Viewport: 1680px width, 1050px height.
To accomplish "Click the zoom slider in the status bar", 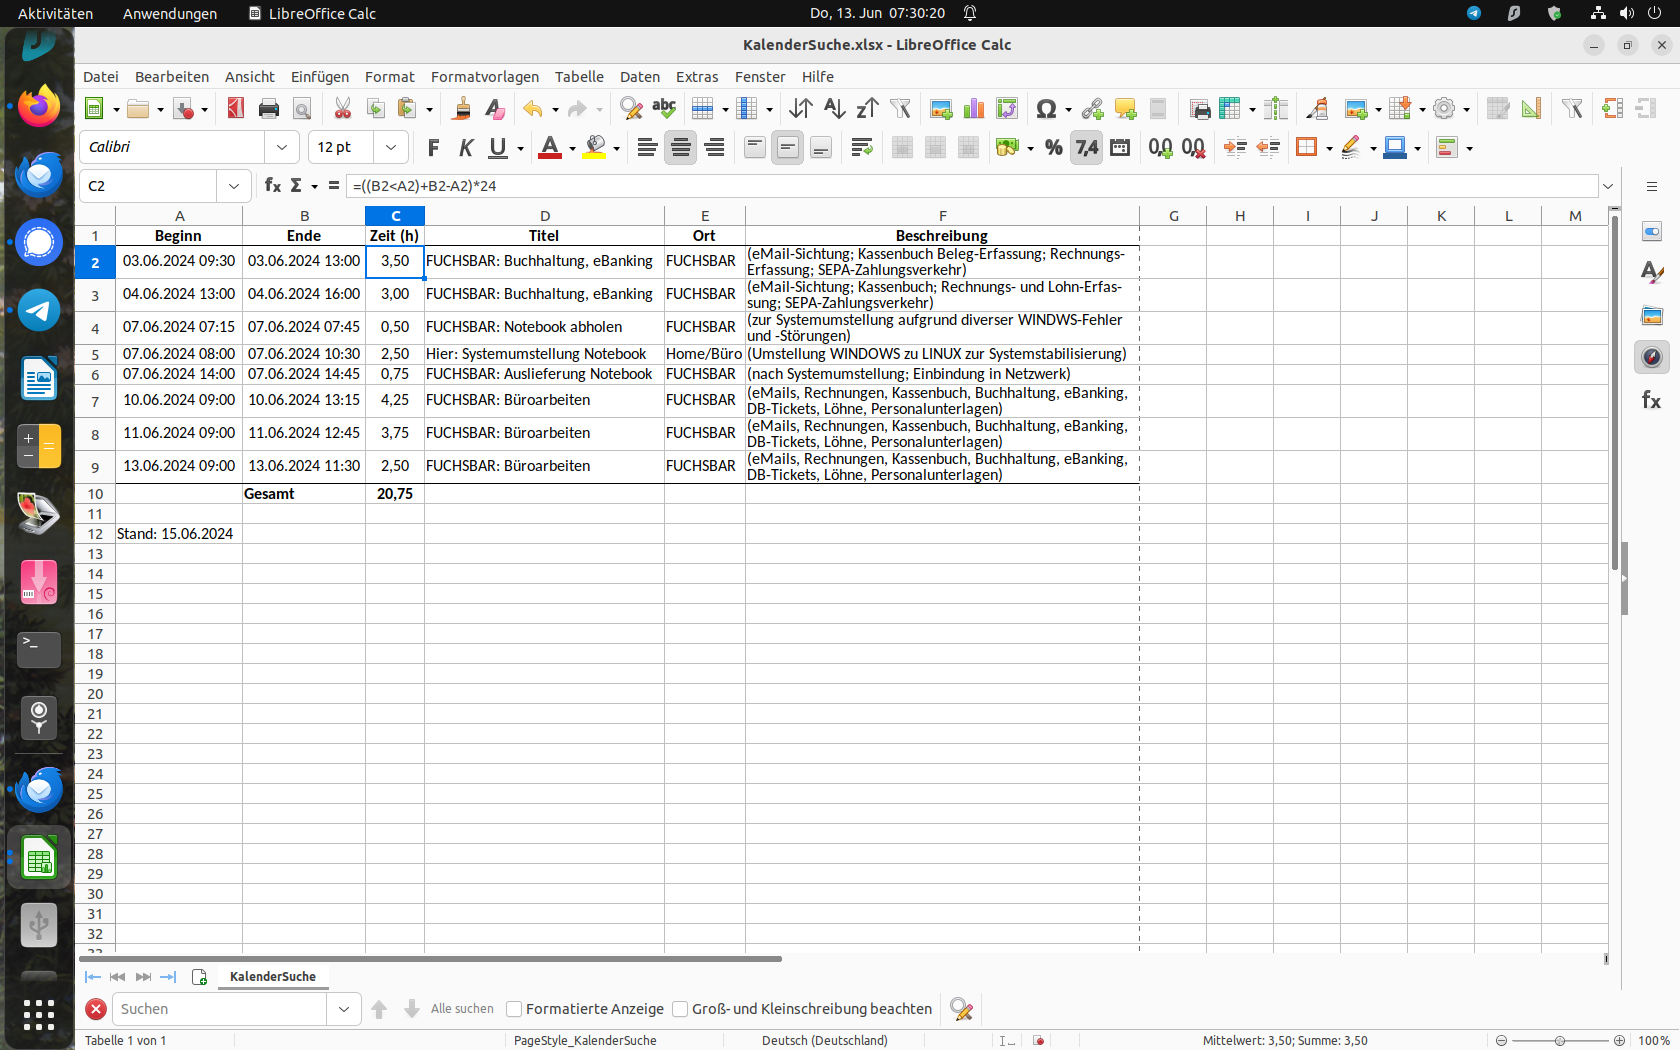I will tap(1559, 1040).
